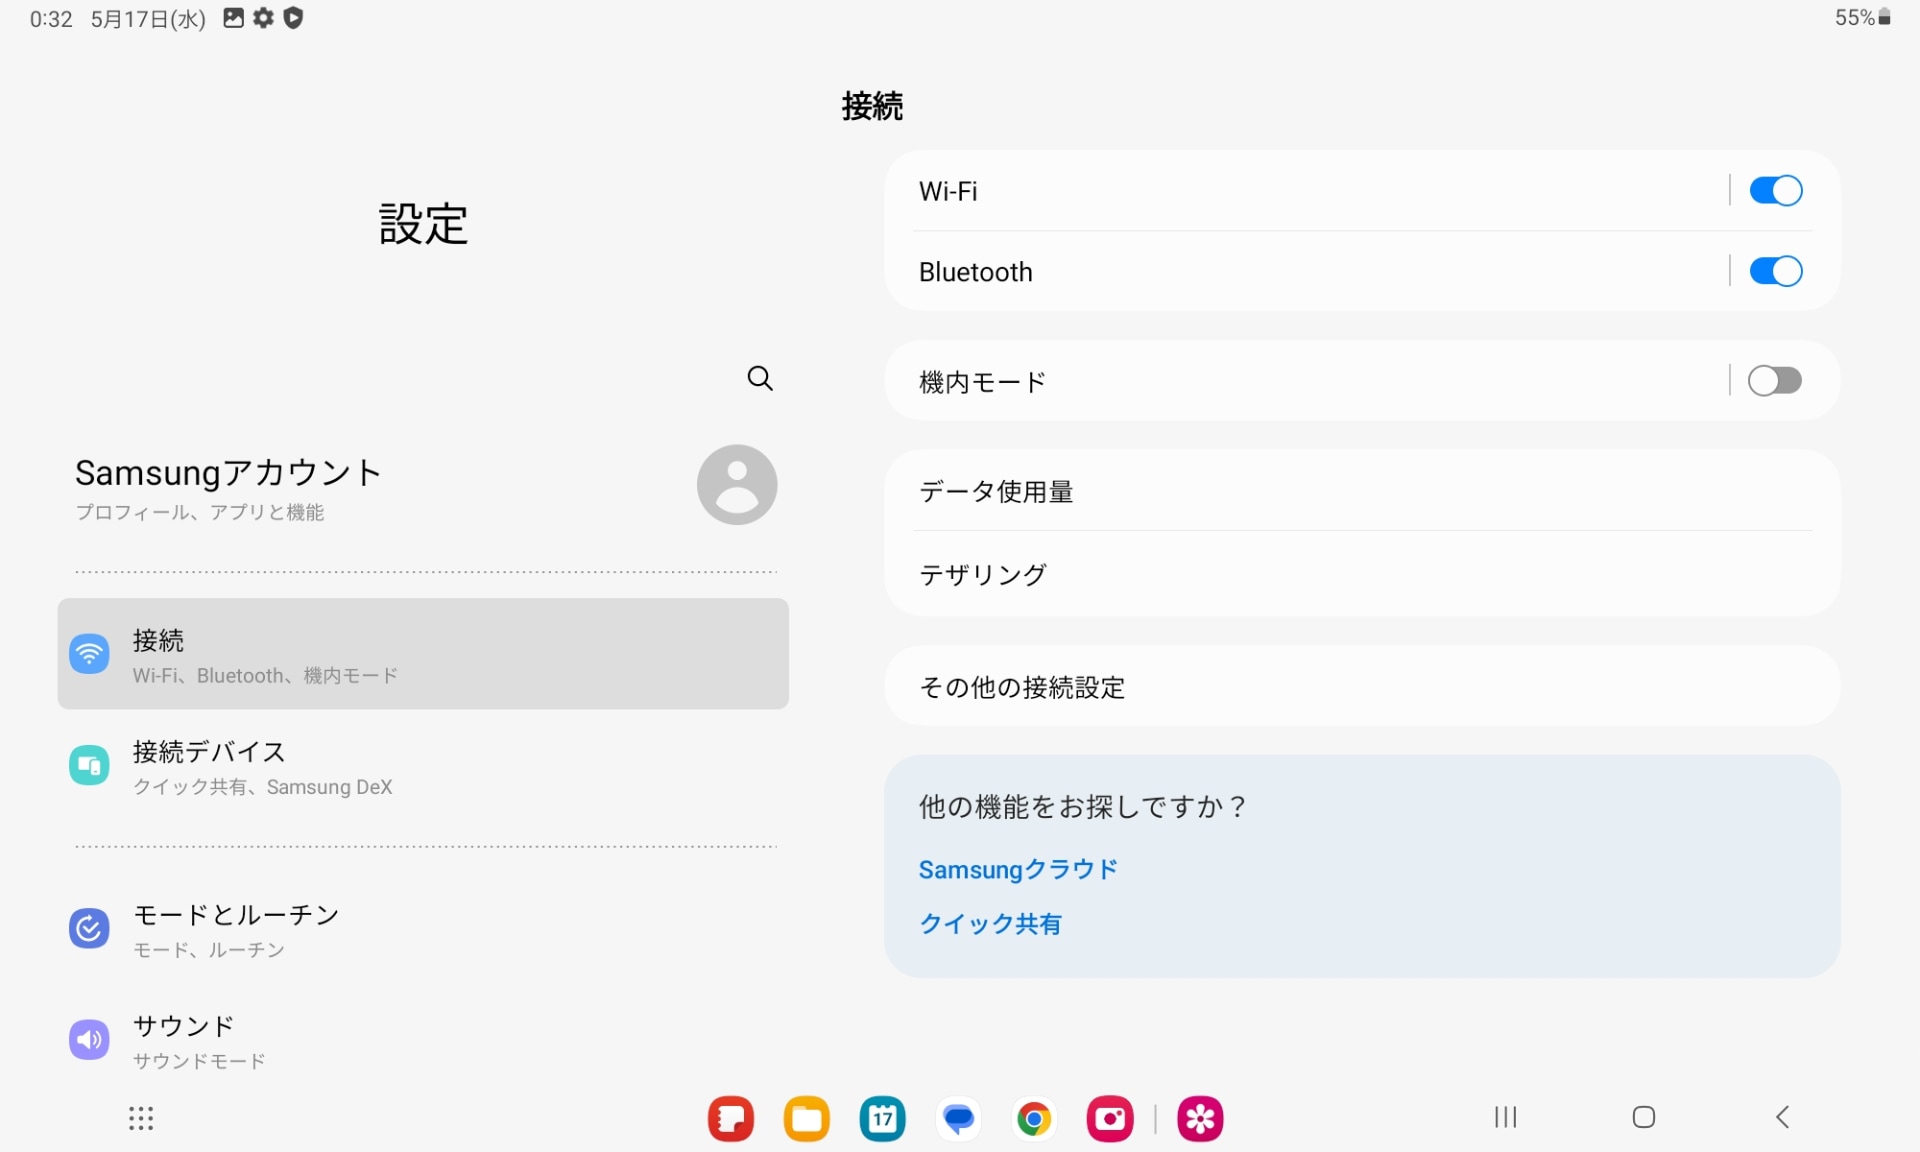
Task: Turn off the Wi-Fi switch
Action: [1775, 190]
